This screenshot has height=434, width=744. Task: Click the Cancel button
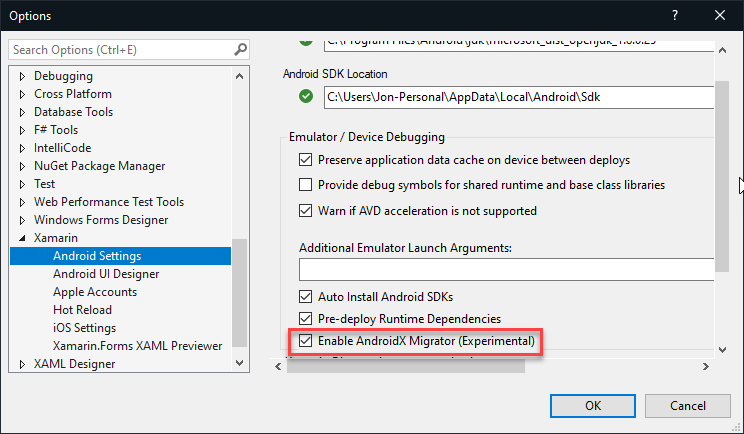click(x=687, y=406)
